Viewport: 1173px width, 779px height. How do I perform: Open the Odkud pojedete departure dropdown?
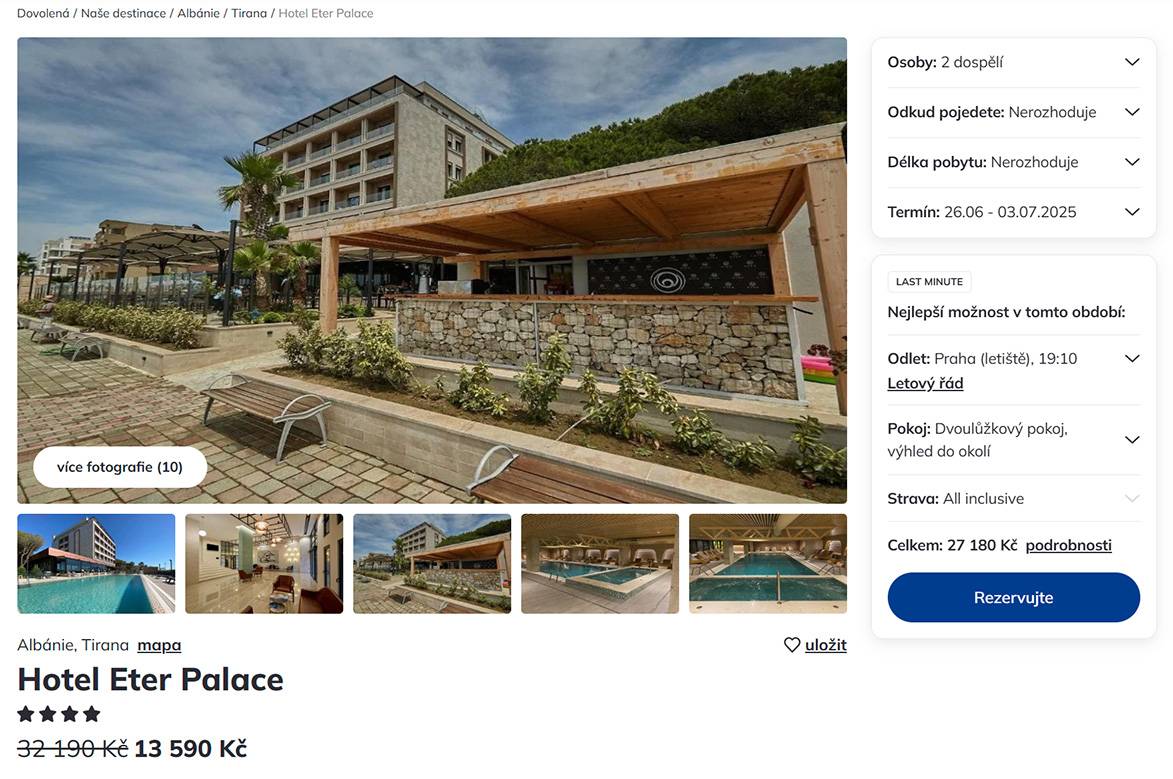pos(1131,112)
